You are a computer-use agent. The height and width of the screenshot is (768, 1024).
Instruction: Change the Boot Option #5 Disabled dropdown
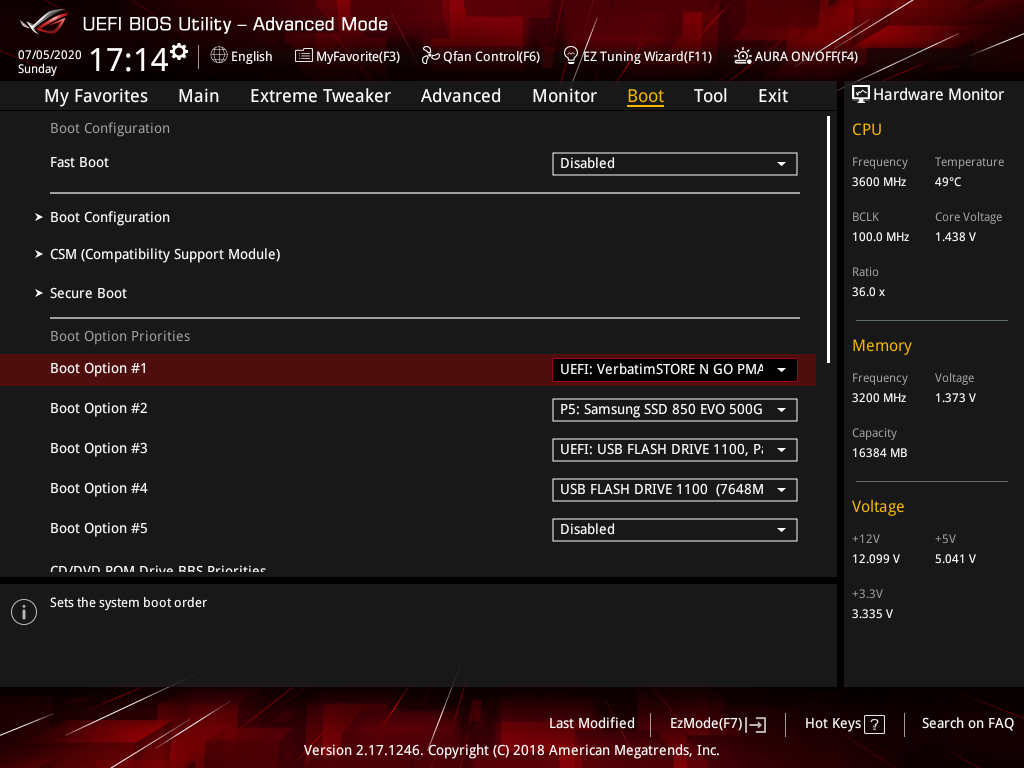pos(674,529)
